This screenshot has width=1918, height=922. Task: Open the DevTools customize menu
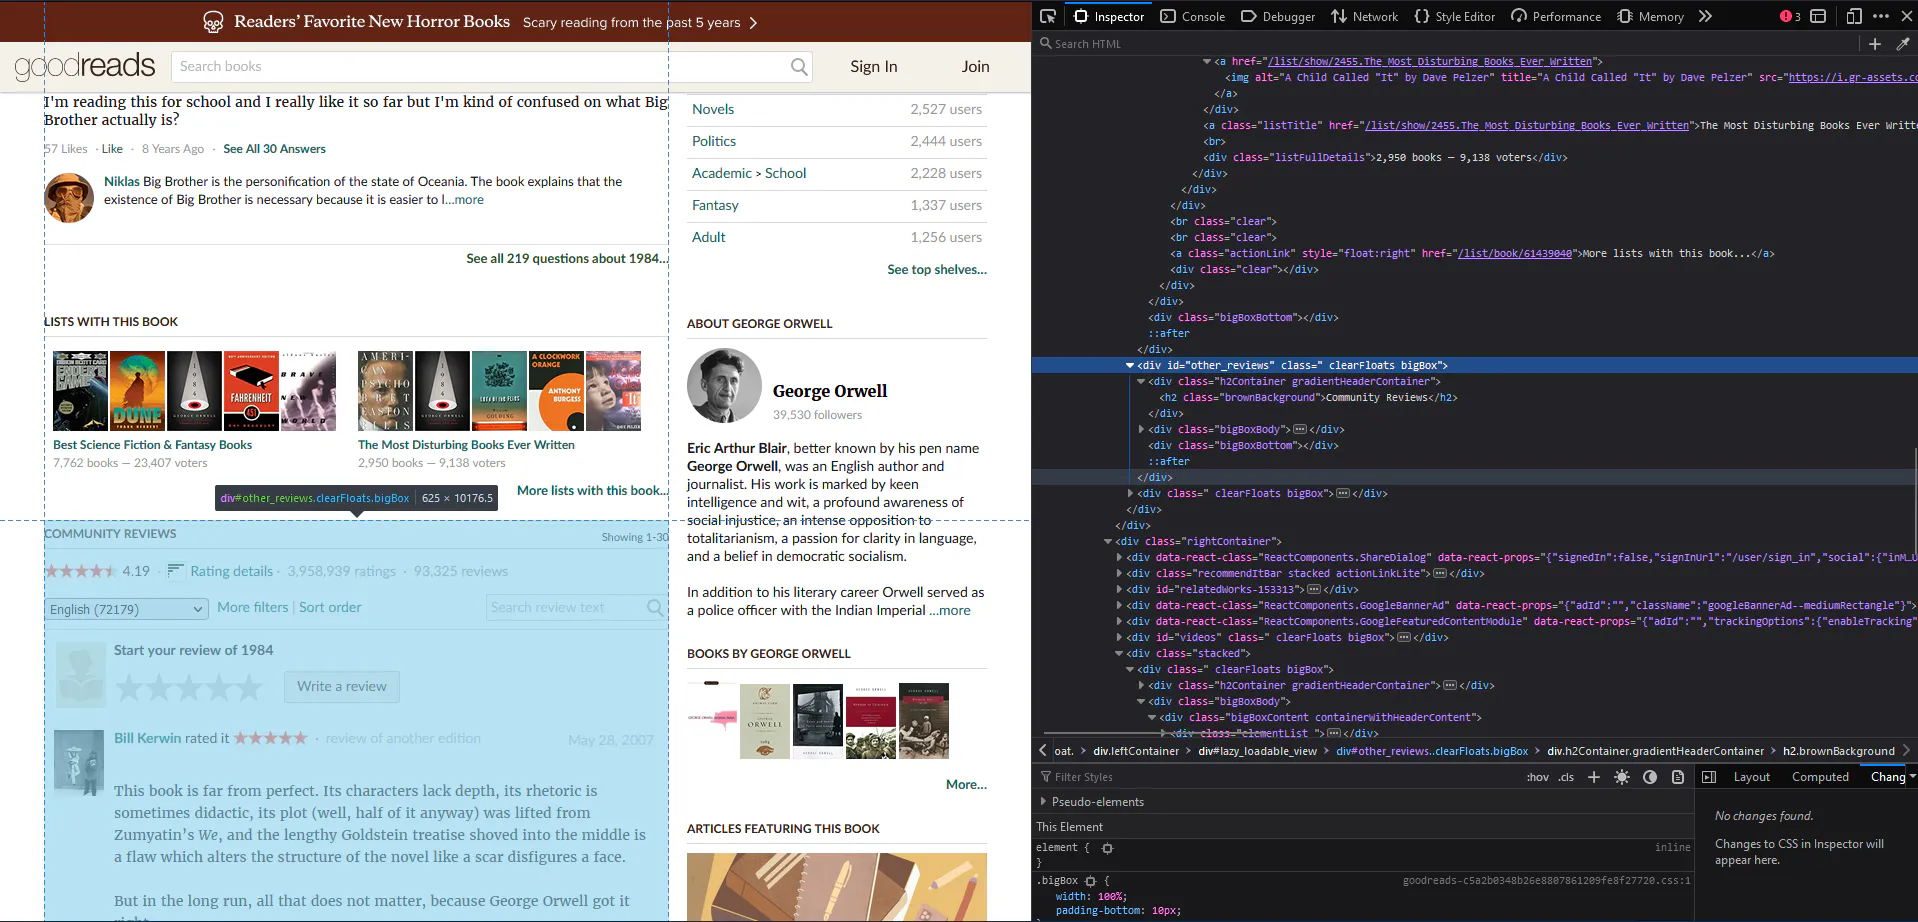1883,16
